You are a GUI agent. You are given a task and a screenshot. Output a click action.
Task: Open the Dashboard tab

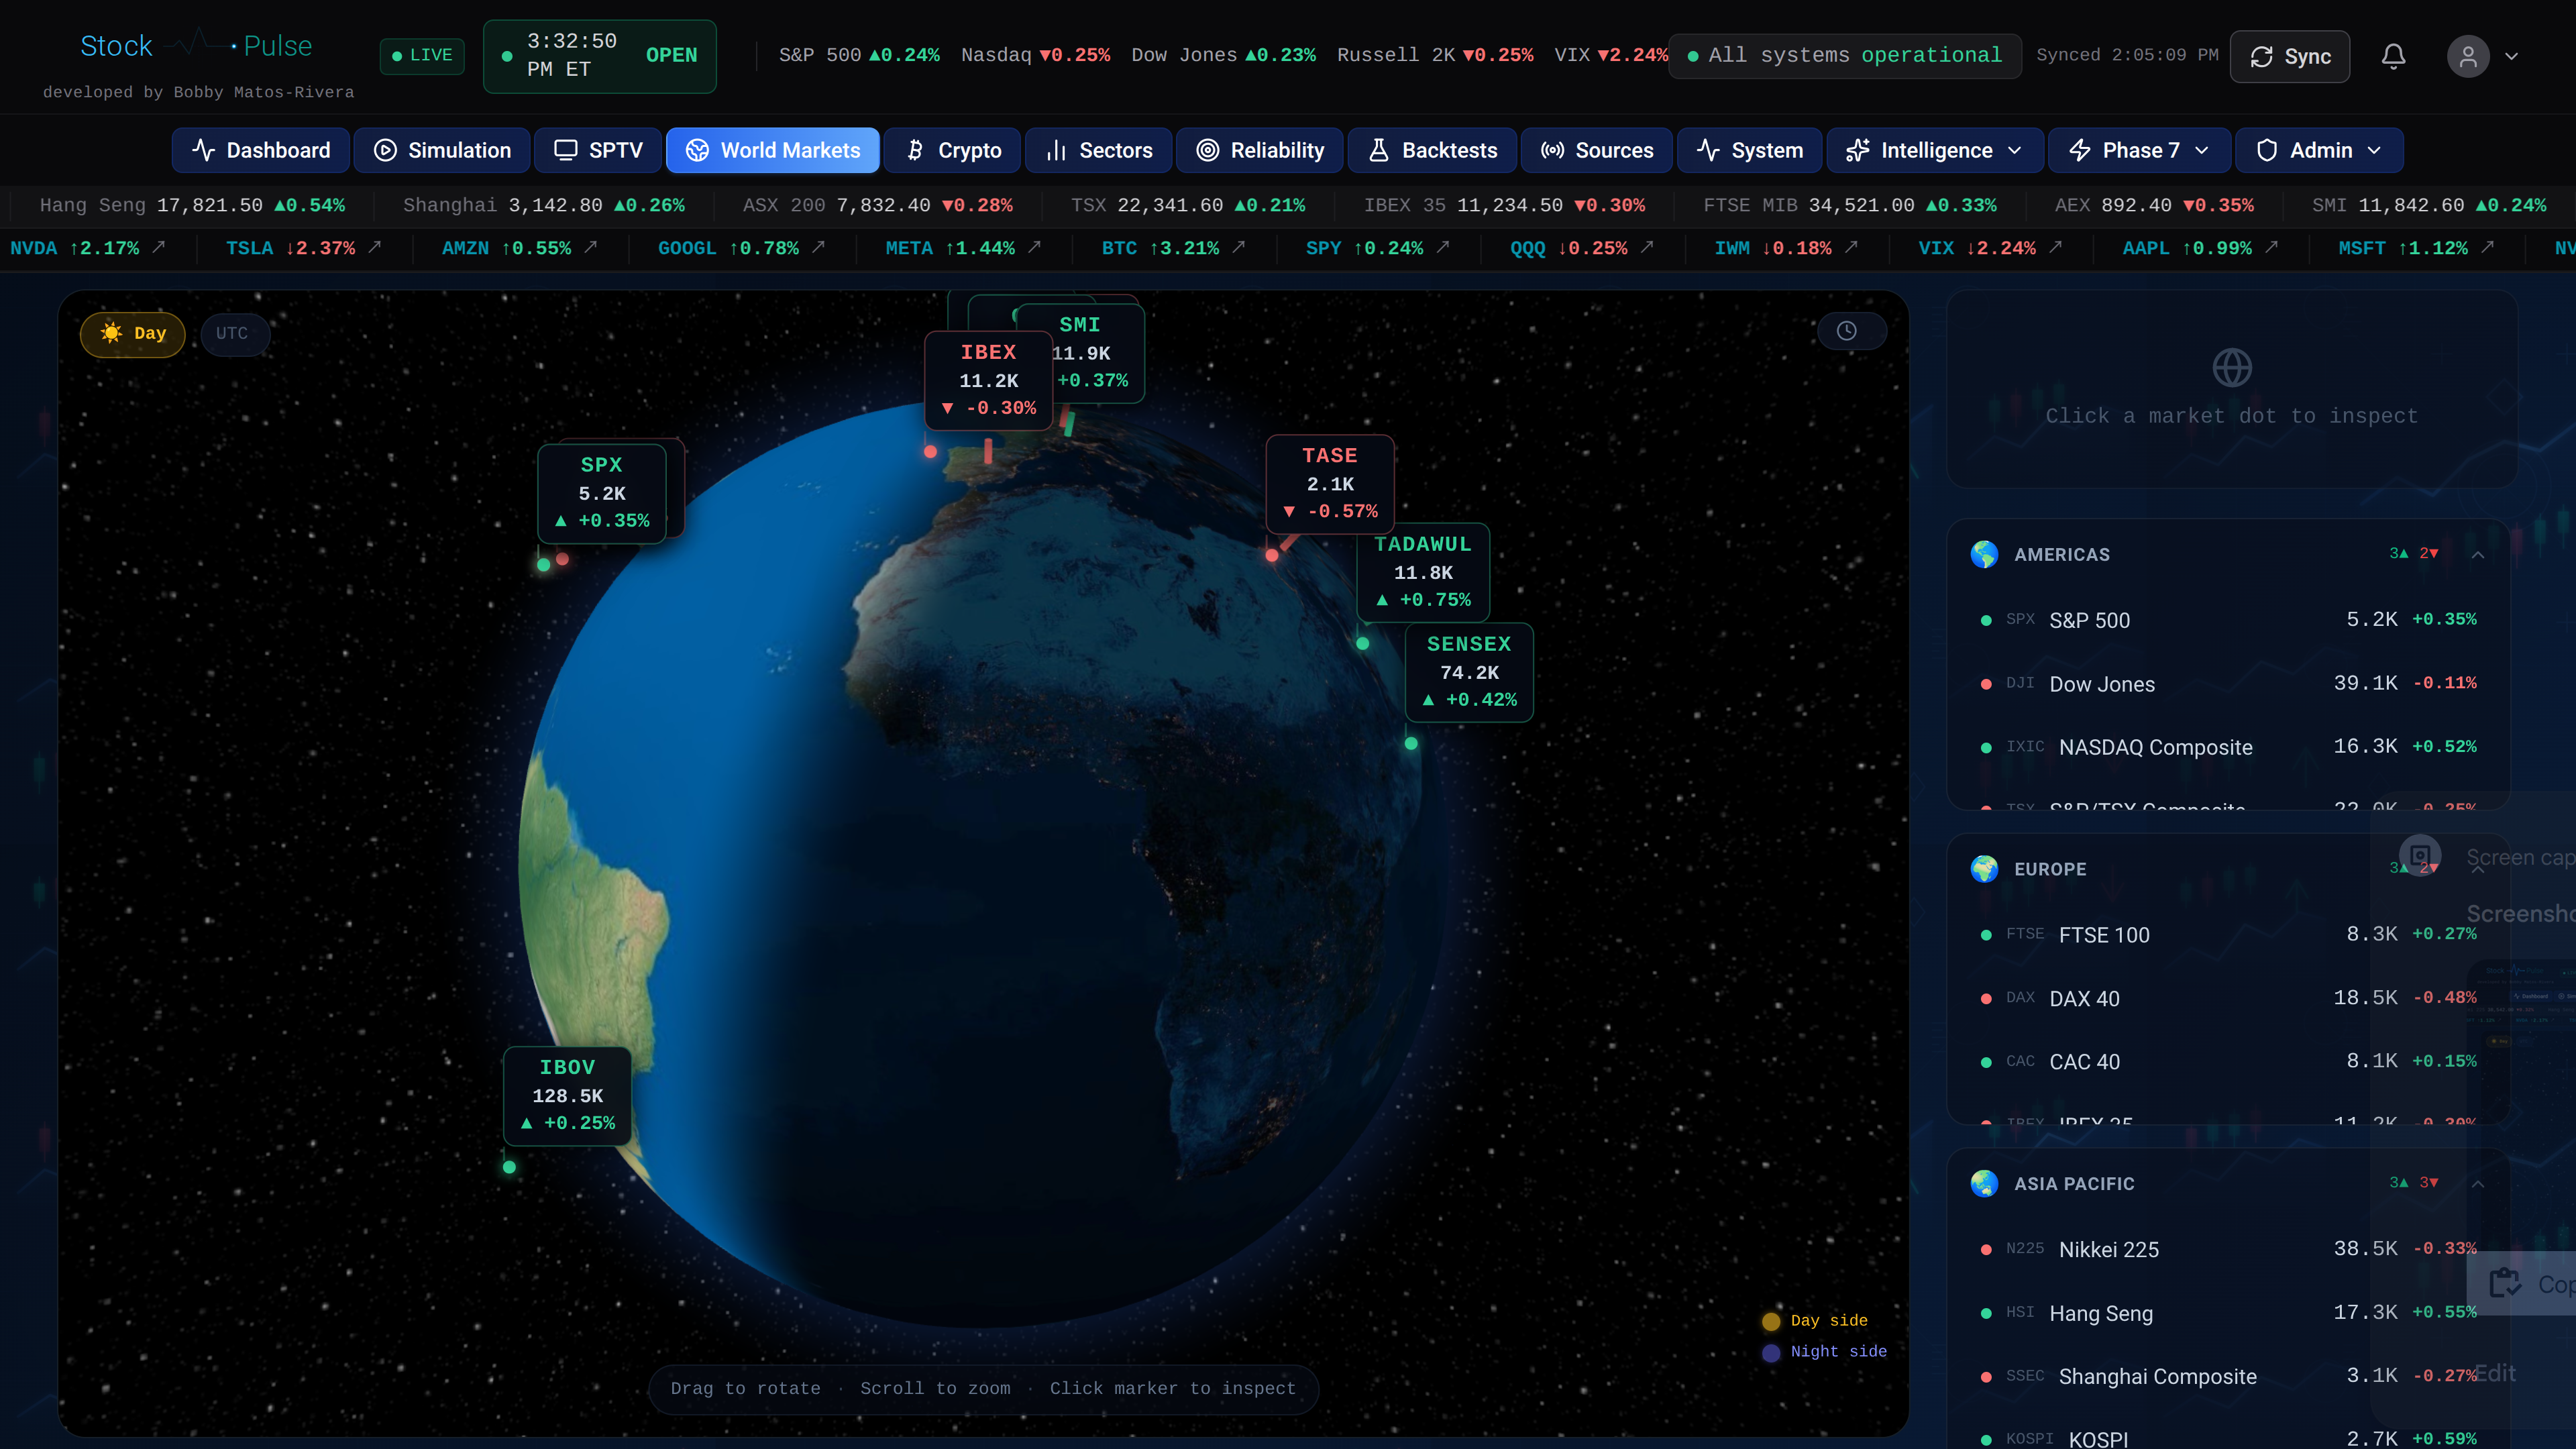(260, 150)
